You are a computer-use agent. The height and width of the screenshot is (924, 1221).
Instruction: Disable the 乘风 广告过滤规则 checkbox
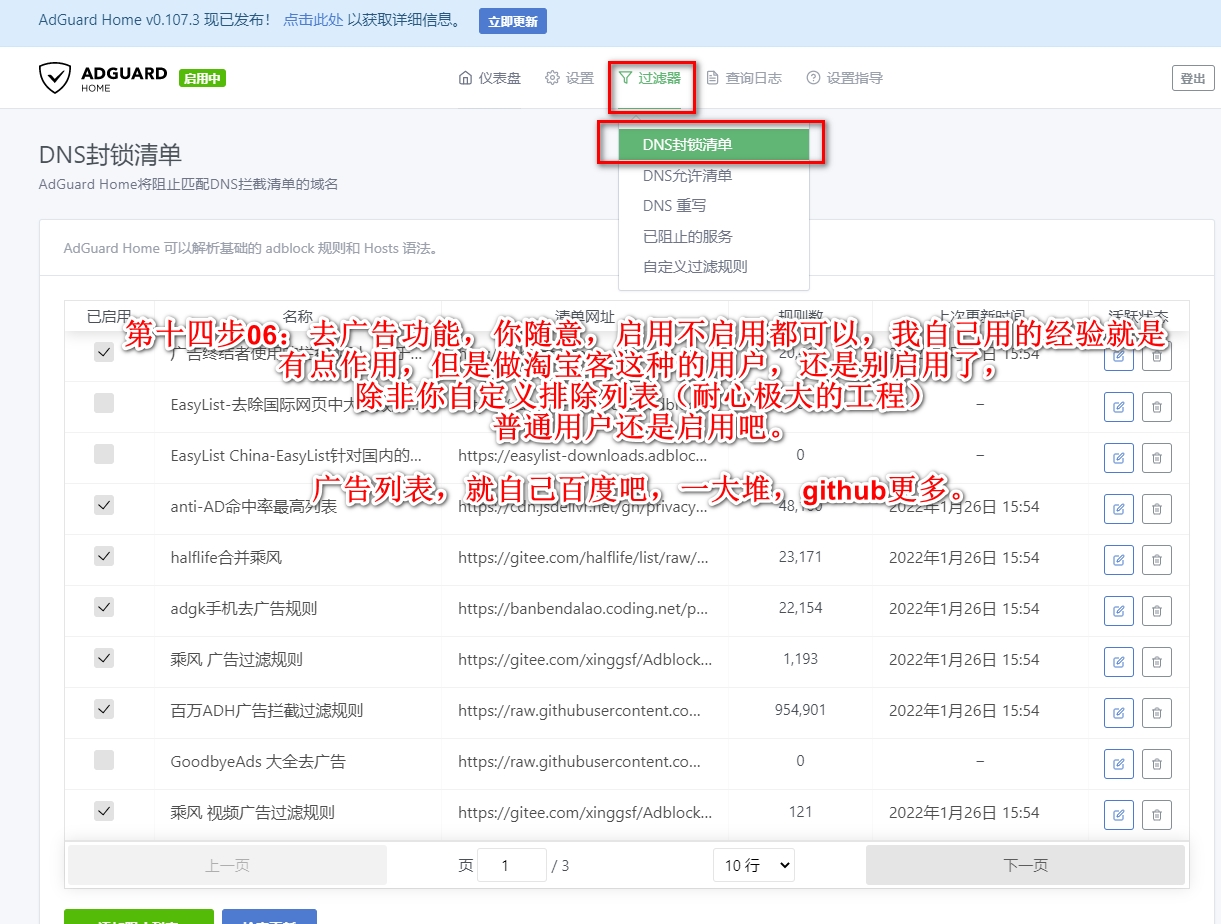point(104,658)
